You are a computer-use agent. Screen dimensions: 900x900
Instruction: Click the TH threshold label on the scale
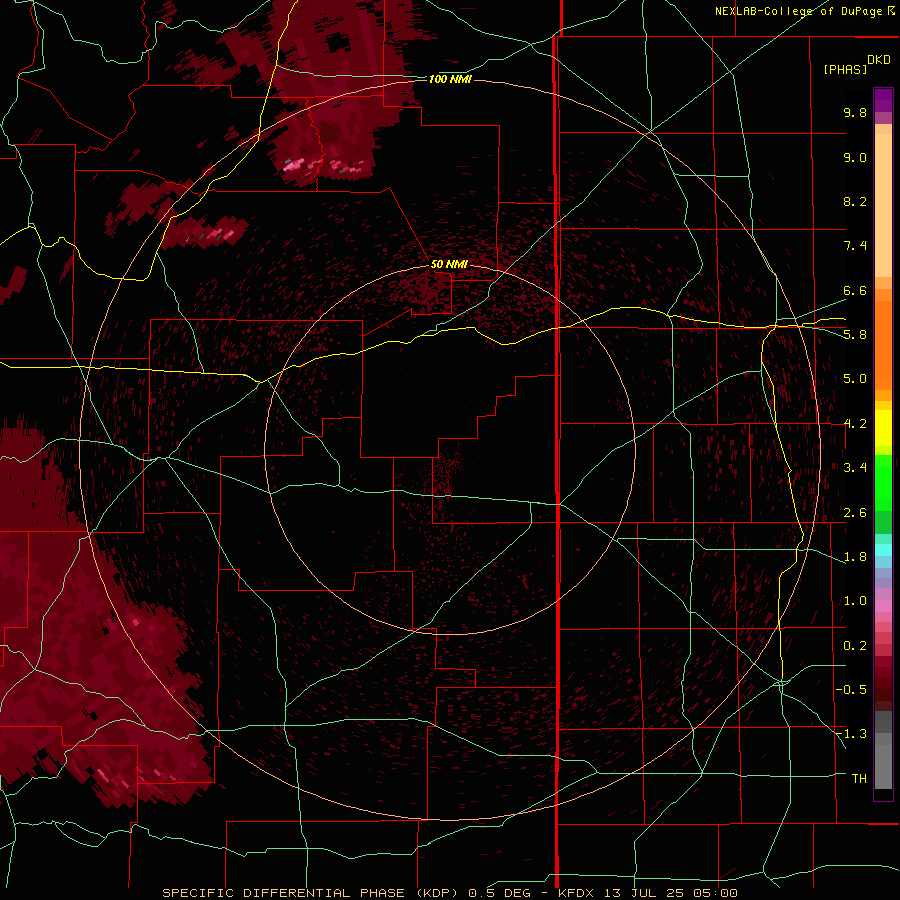(x=859, y=779)
